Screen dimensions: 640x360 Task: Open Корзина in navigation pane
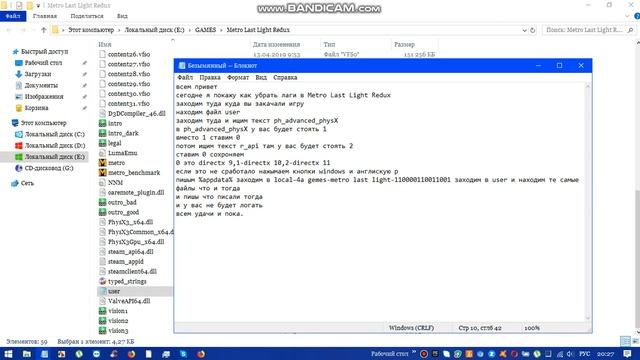pos(36,108)
